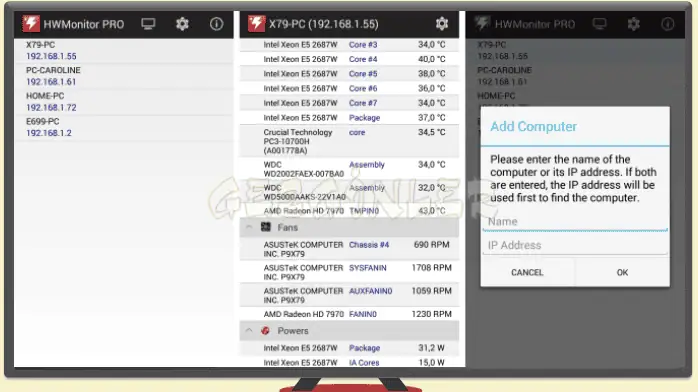Focus the Name field in Add Computer dialog
The image size is (698, 392).
click(575, 222)
